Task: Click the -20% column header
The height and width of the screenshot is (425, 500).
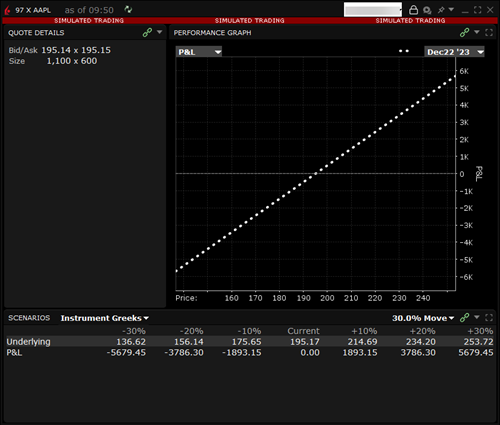Action: tap(191, 331)
